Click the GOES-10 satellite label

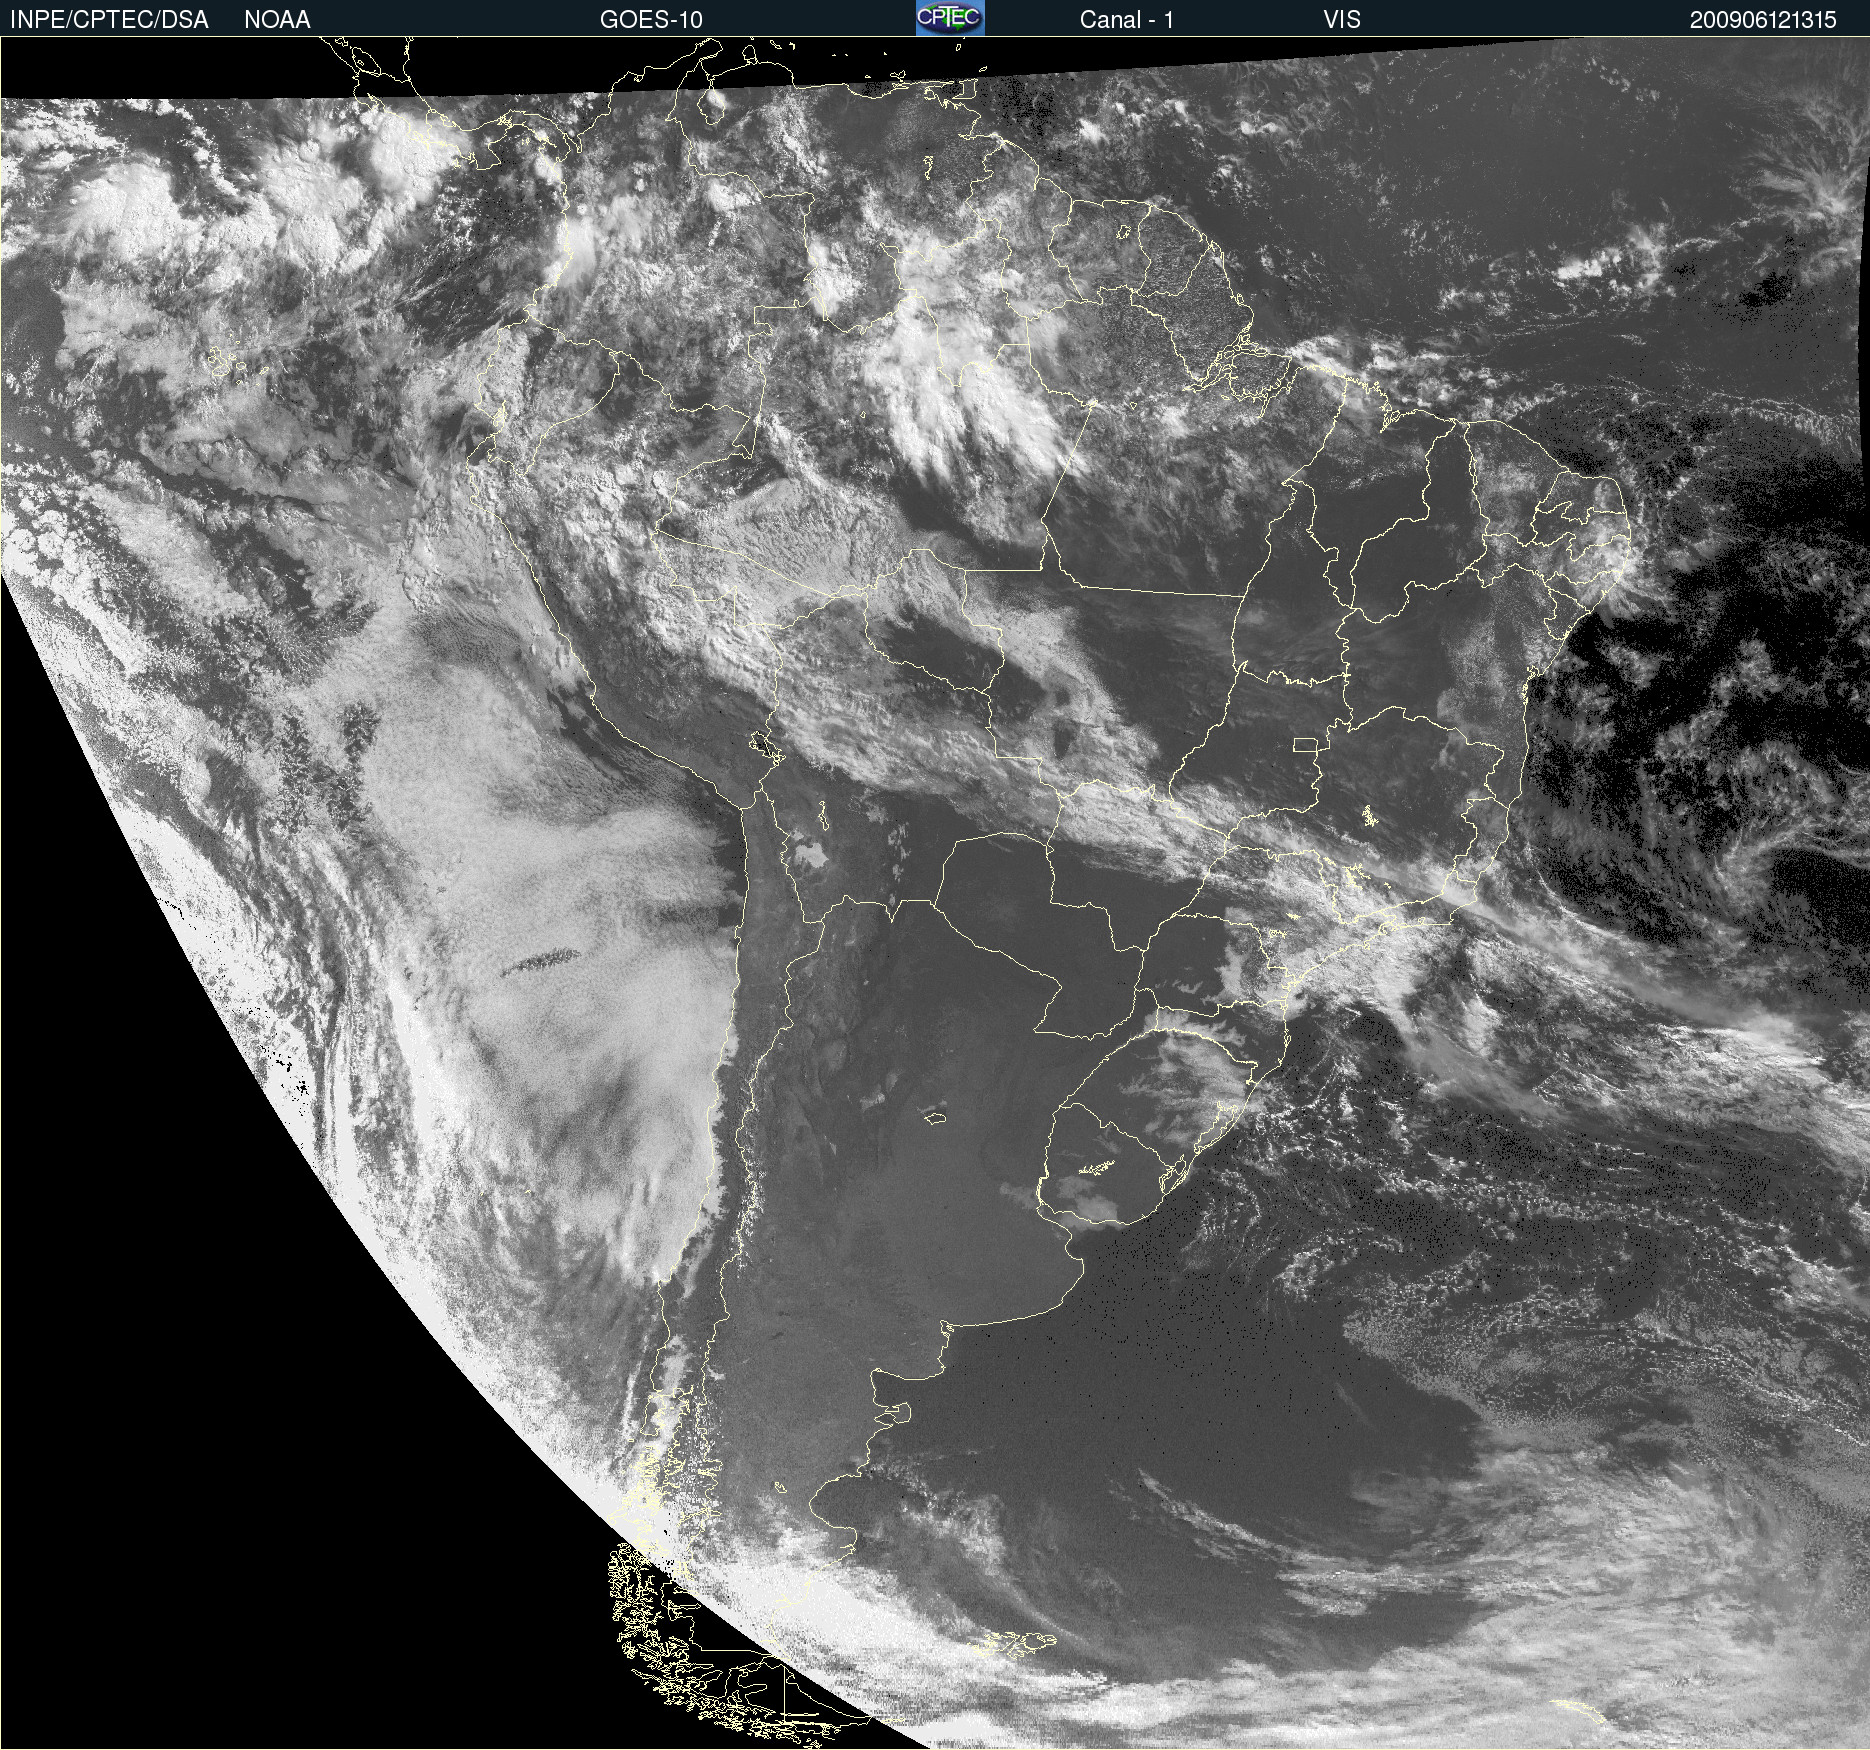point(651,20)
